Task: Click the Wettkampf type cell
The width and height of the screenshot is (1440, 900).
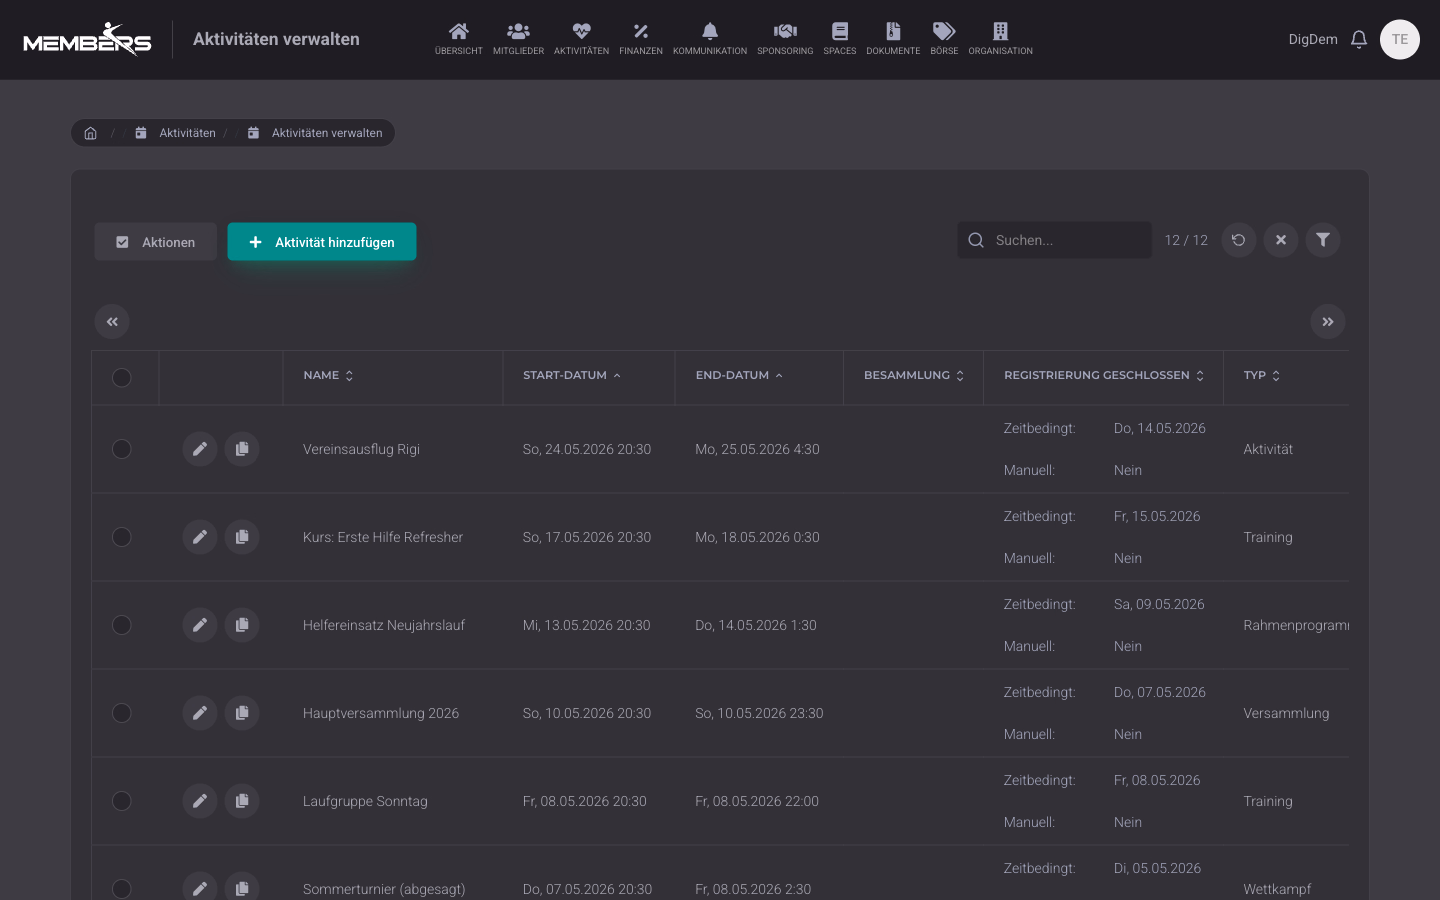Action: point(1277,889)
